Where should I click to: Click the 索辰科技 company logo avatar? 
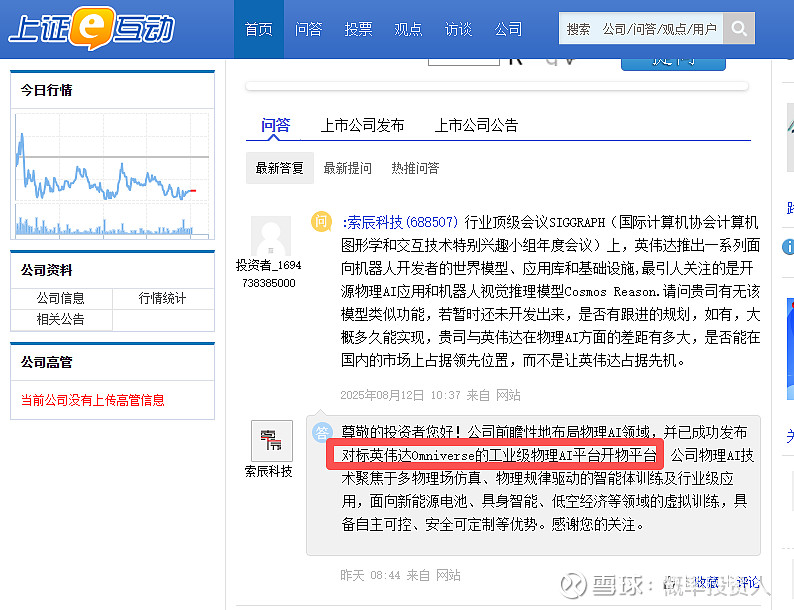tap(272, 440)
